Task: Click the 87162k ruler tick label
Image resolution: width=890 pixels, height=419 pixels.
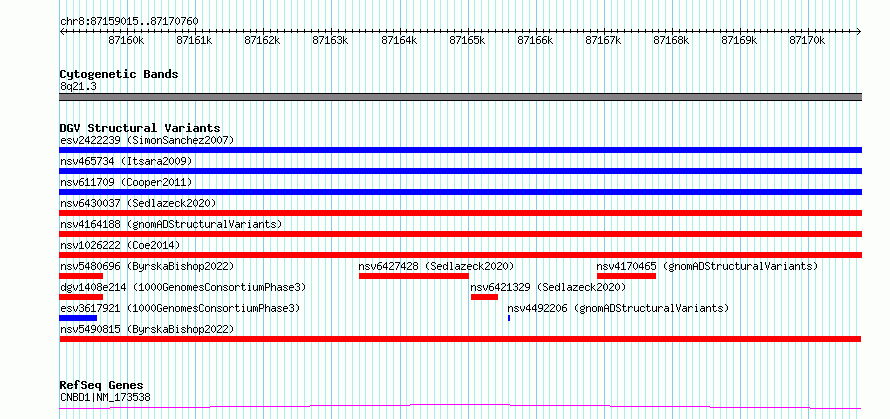Action: click(262, 41)
